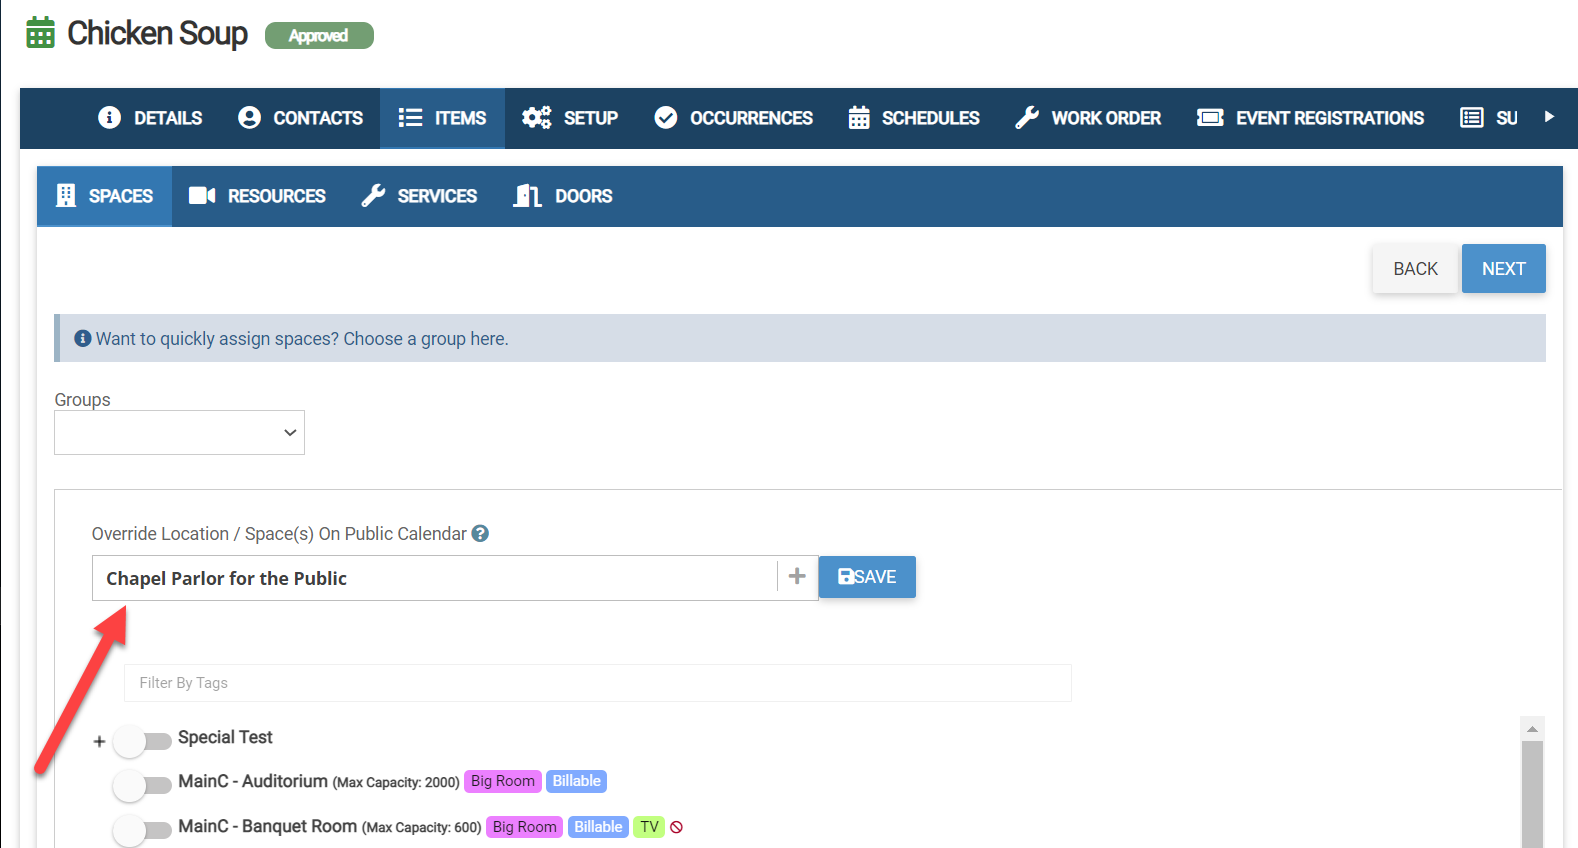The width and height of the screenshot is (1578, 848).
Task: Open the Doors sub-tab icon
Action: 527,196
